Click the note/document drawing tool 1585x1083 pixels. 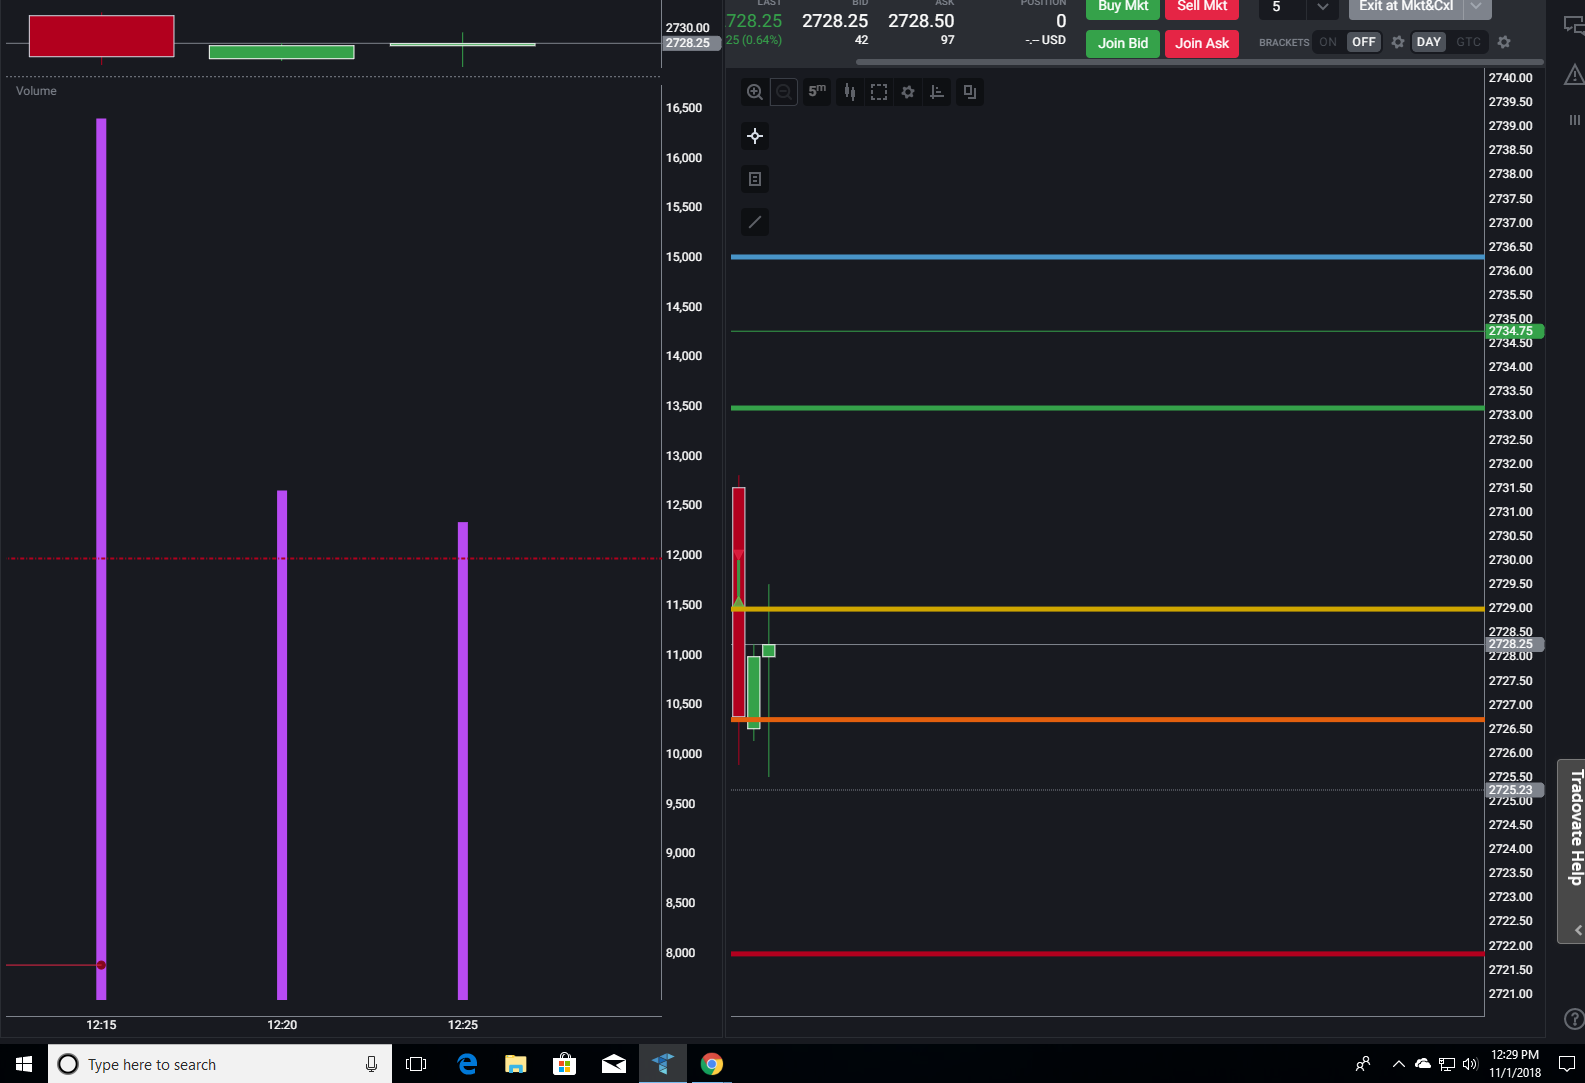tap(755, 179)
